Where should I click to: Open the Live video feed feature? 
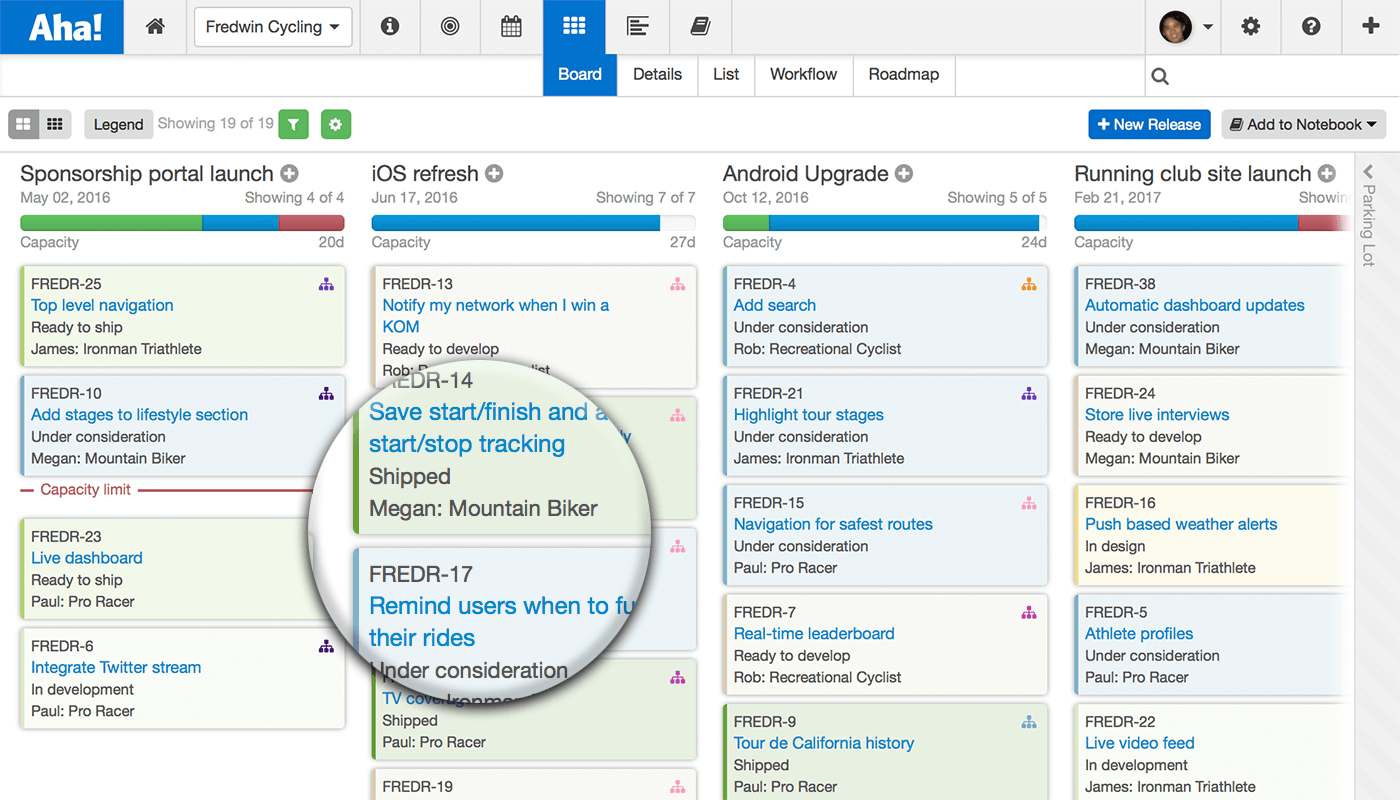point(1140,743)
